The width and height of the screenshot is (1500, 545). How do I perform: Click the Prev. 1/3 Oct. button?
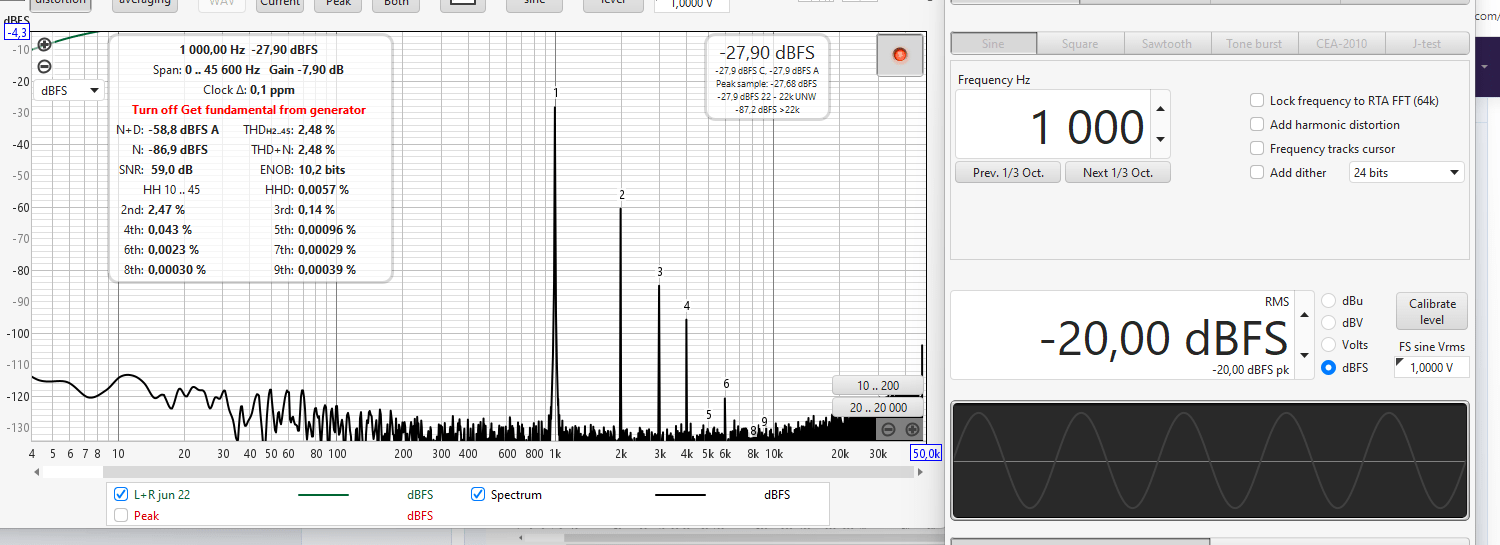pos(1008,173)
